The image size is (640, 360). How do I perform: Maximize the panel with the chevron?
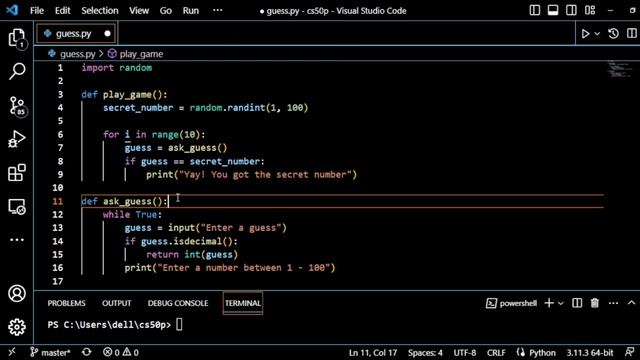click(x=631, y=303)
